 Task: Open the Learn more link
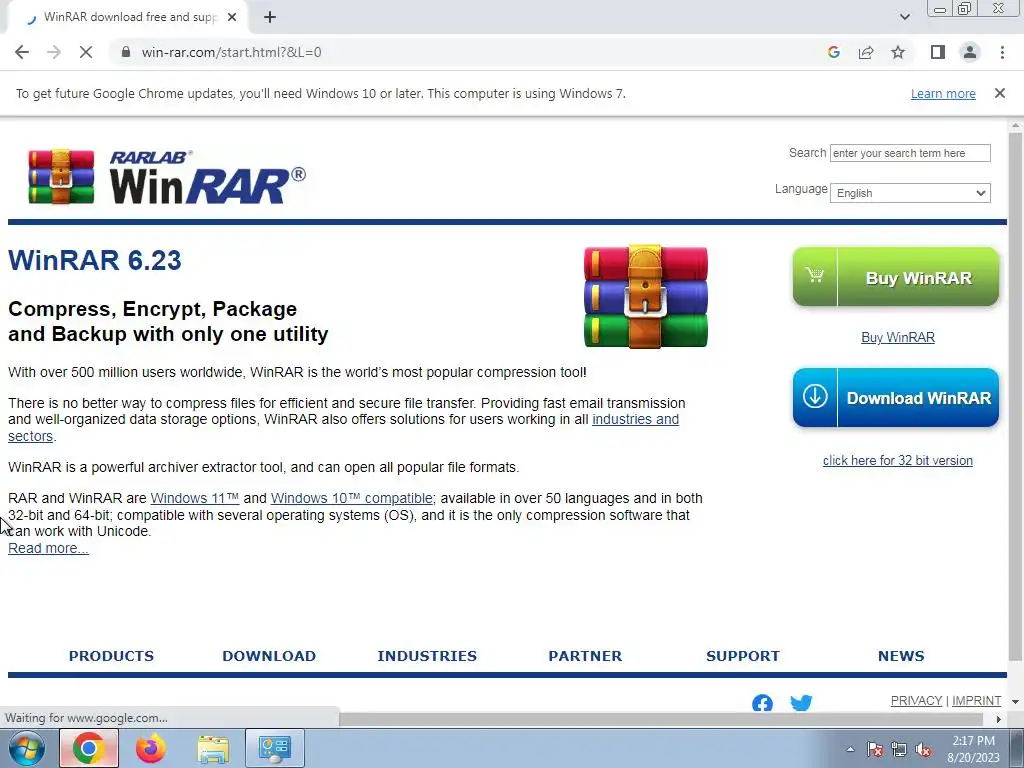pos(943,94)
